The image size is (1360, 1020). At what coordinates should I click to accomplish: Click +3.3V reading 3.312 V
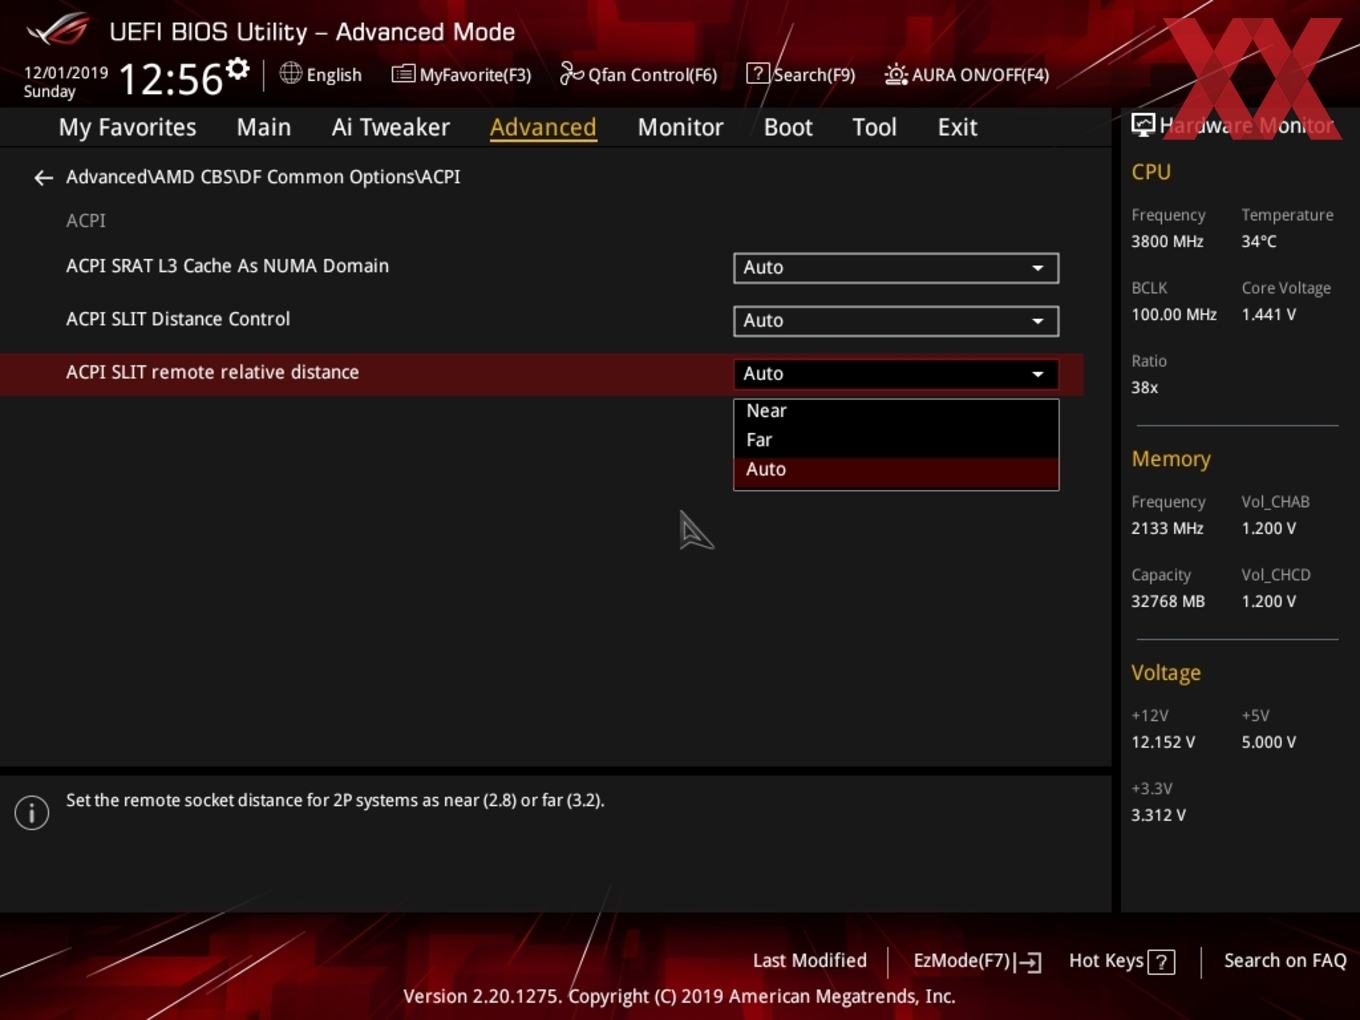pyautogui.click(x=1158, y=815)
